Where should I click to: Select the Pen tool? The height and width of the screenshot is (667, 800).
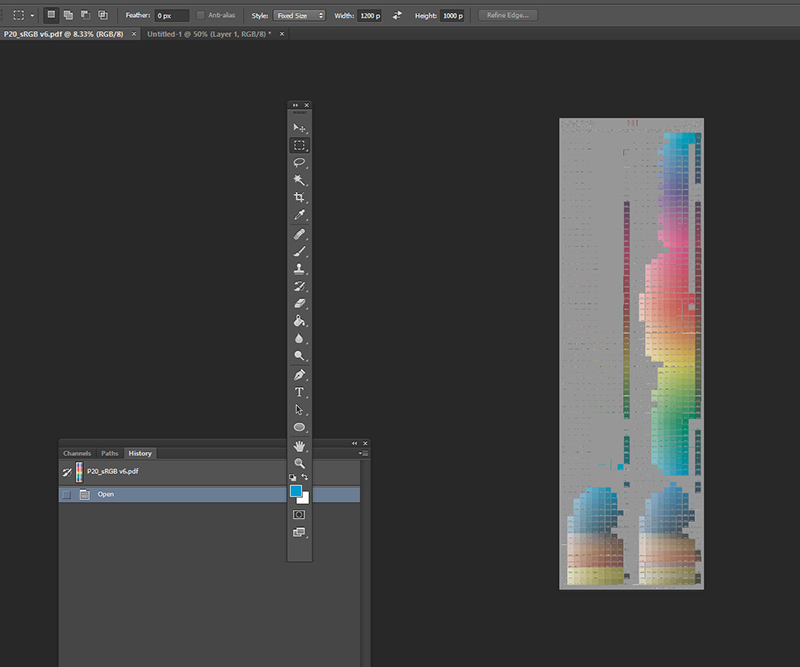(299, 375)
